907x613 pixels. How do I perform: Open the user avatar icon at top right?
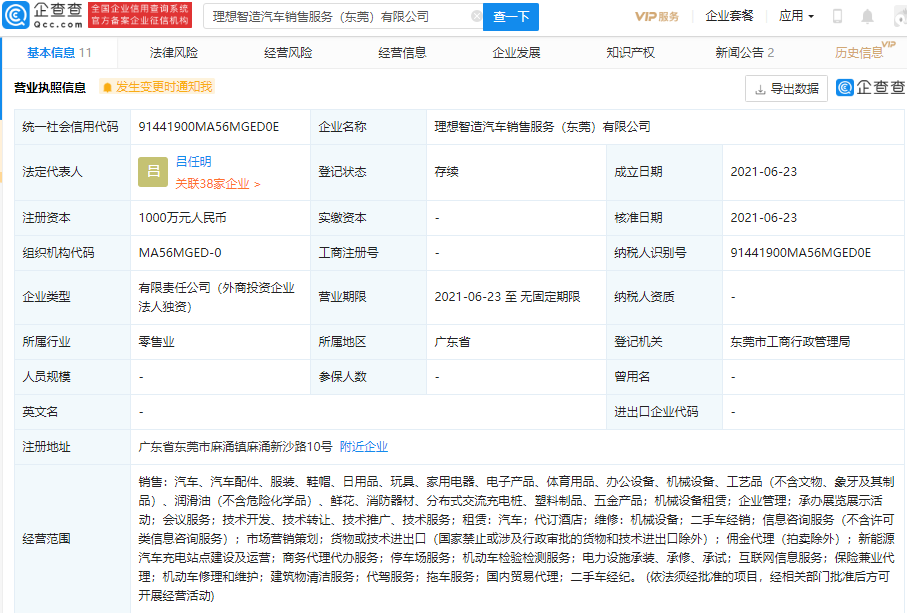898,15
